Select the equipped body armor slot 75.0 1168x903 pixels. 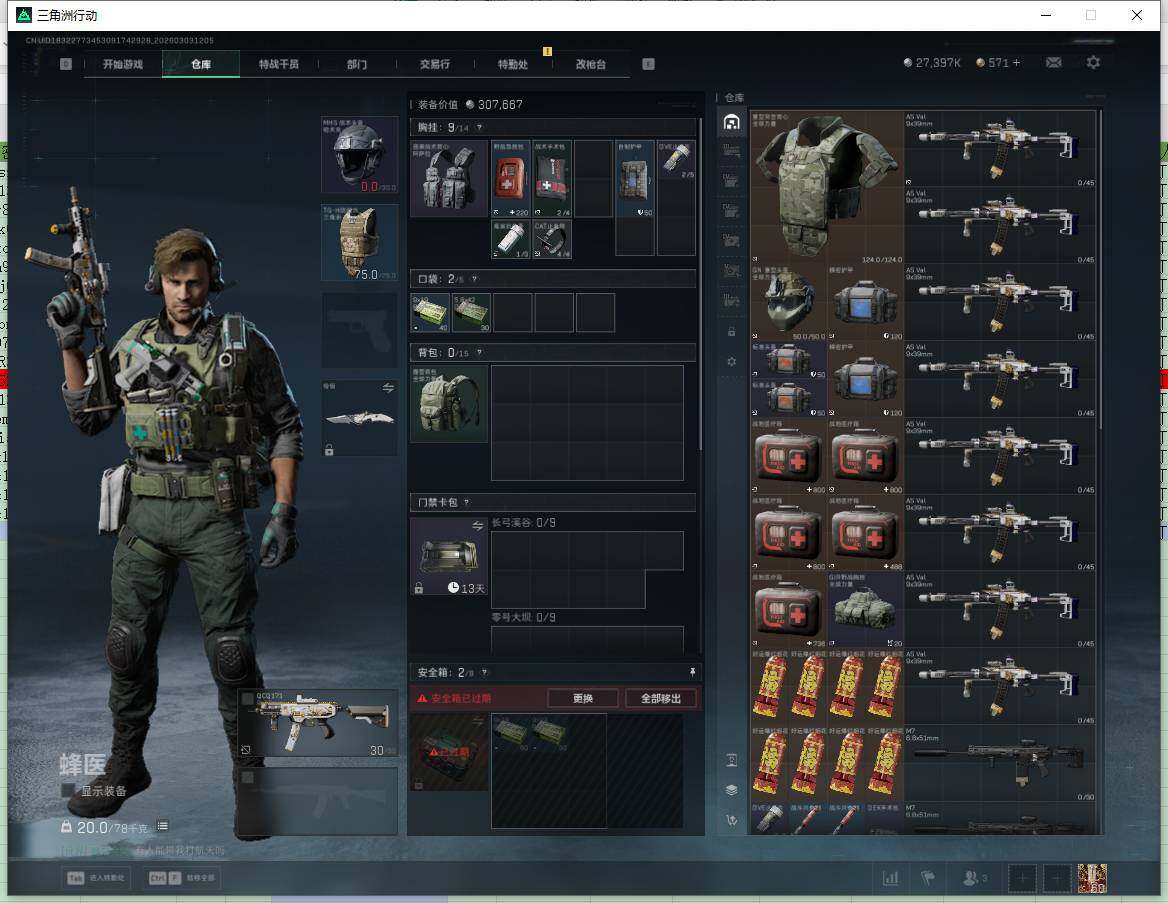coord(359,243)
